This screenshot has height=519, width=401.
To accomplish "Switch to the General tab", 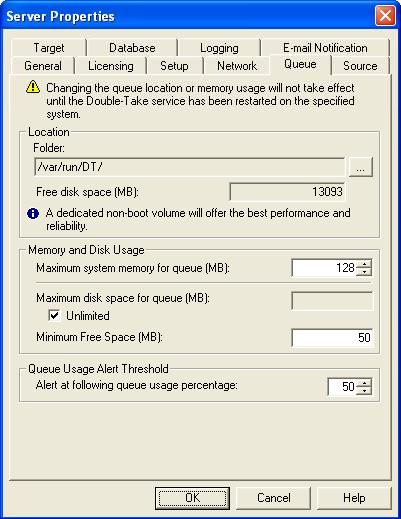I will [x=43, y=66].
